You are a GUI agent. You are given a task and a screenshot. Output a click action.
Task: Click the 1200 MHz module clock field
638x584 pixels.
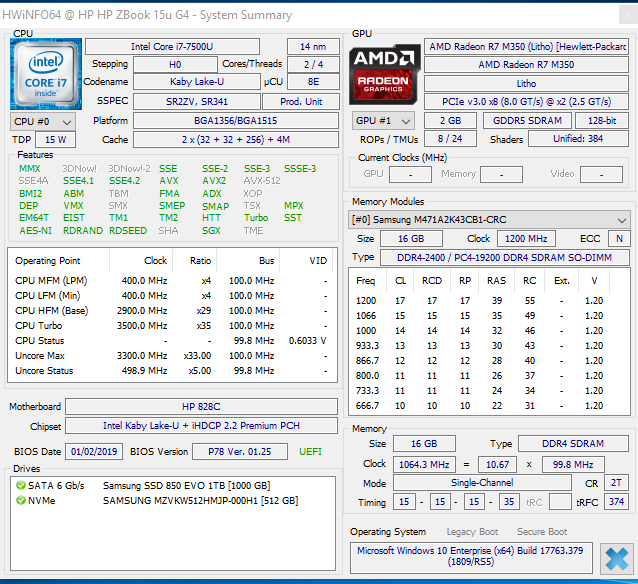[x=526, y=238]
